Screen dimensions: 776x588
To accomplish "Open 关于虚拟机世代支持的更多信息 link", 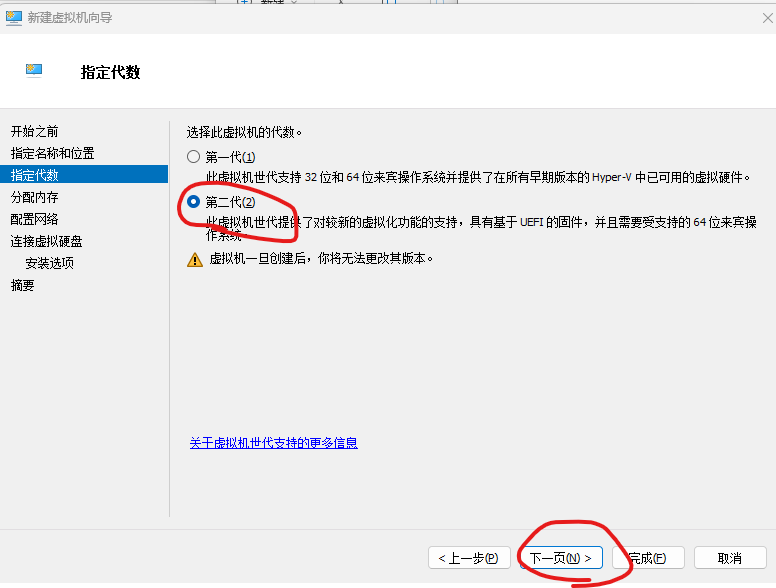I will coord(274,442).
